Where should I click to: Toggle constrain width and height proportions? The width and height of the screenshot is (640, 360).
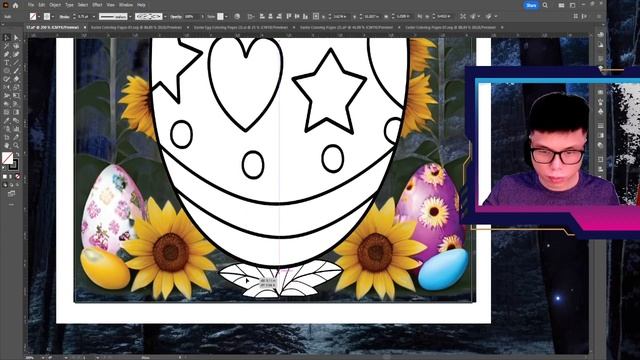[x=420, y=16]
